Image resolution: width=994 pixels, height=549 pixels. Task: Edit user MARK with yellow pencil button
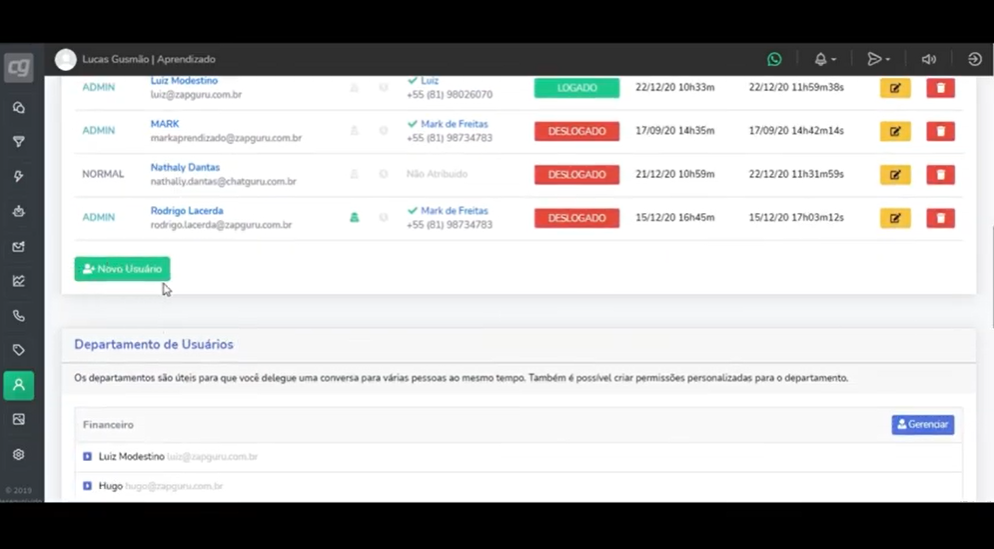click(x=895, y=131)
